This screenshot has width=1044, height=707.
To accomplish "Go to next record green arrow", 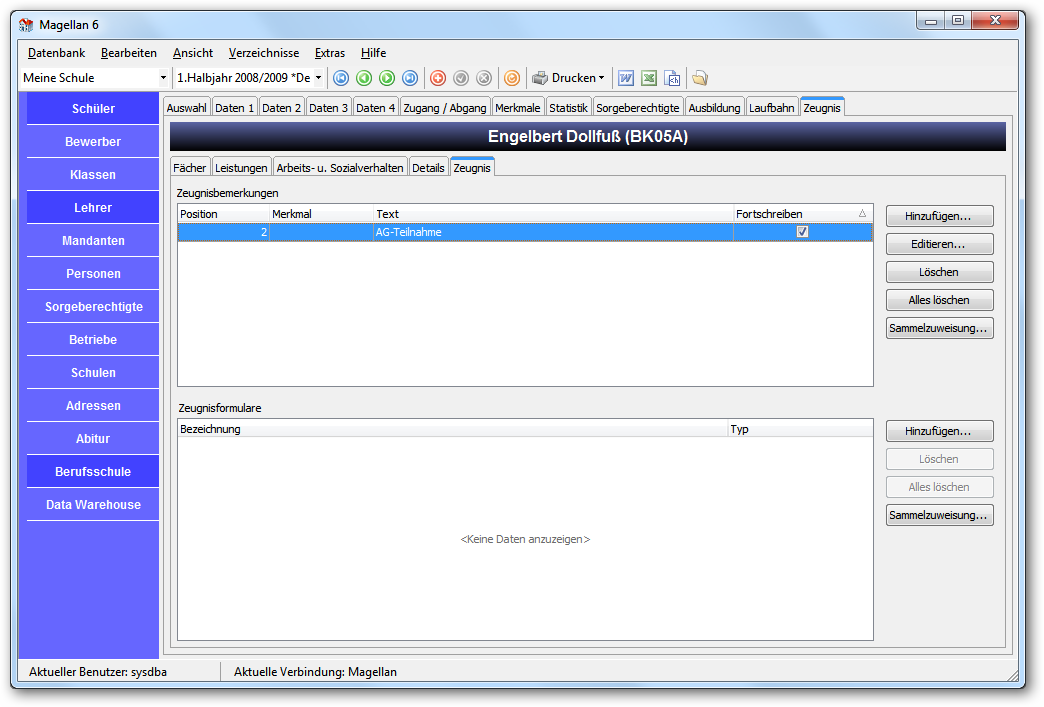I will click(x=387, y=79).
